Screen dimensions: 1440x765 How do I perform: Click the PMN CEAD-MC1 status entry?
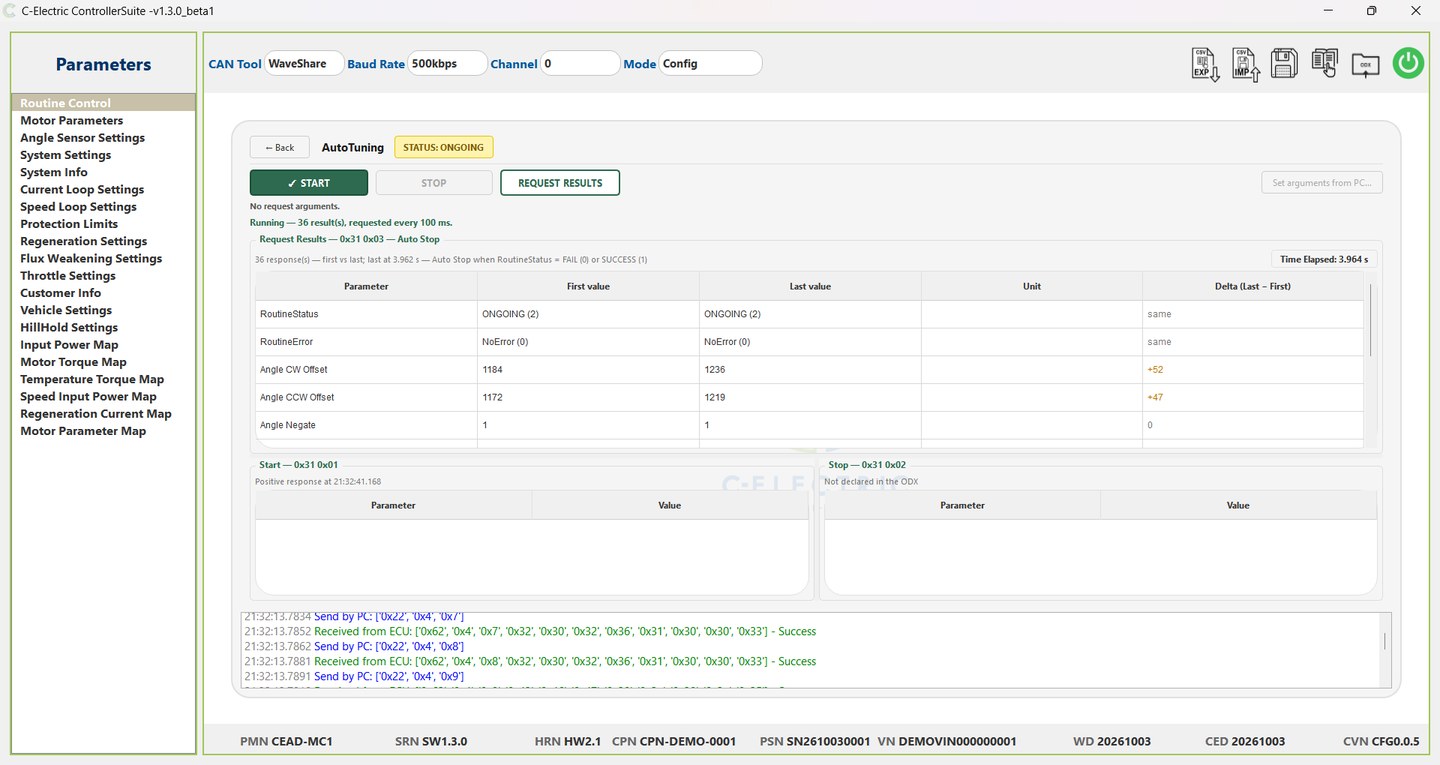click(x=287, y=742)
